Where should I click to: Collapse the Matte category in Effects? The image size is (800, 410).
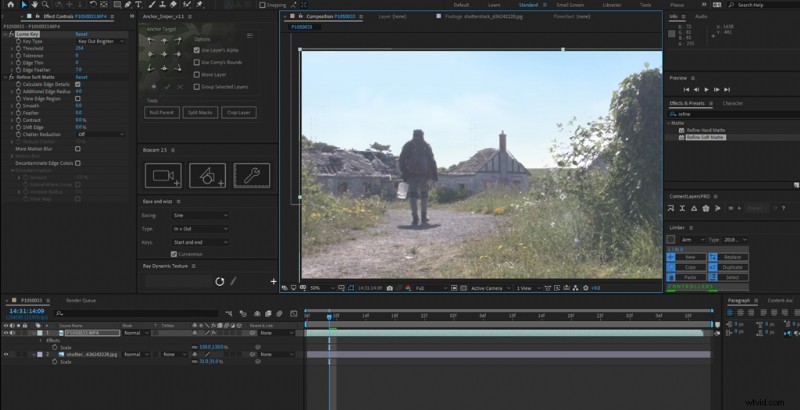pyautogui.click(x=669, y=123)
